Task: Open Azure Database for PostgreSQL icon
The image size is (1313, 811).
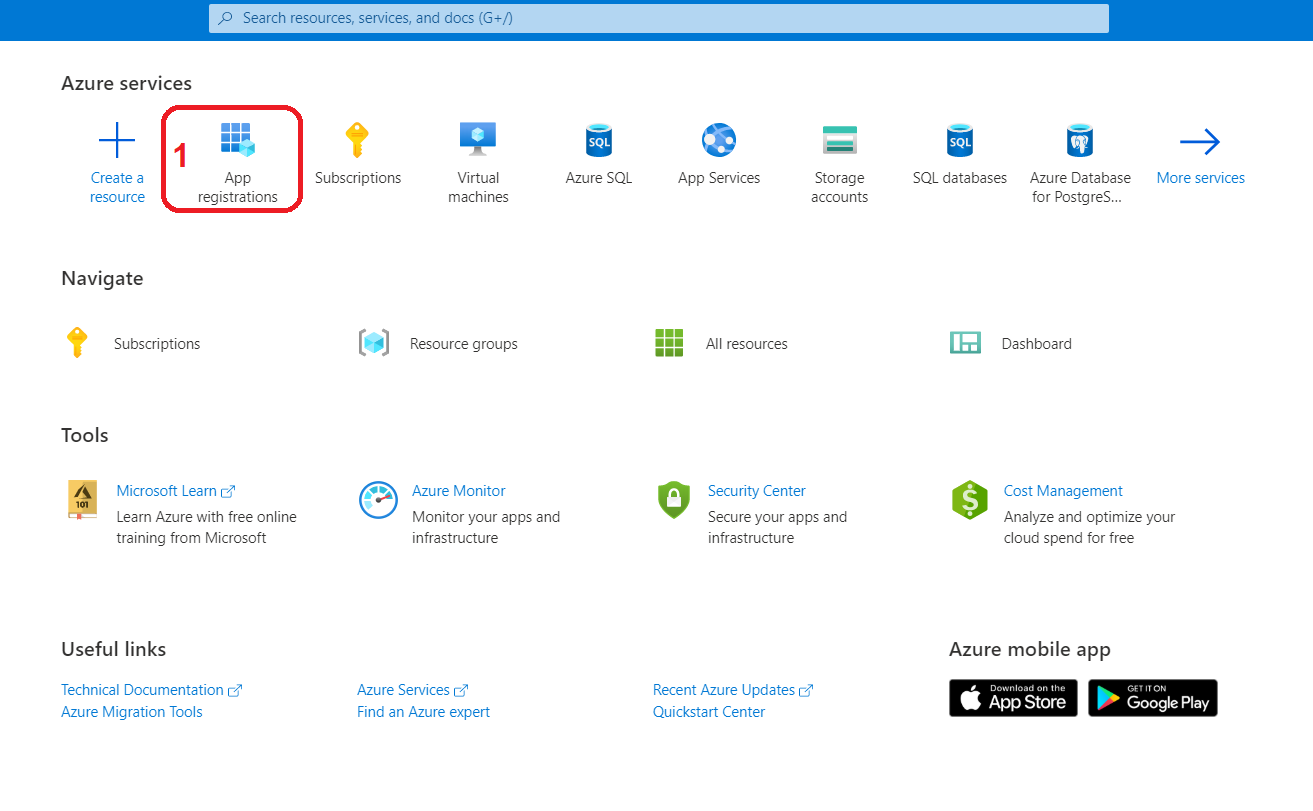Action: (x=1080, y=141)
